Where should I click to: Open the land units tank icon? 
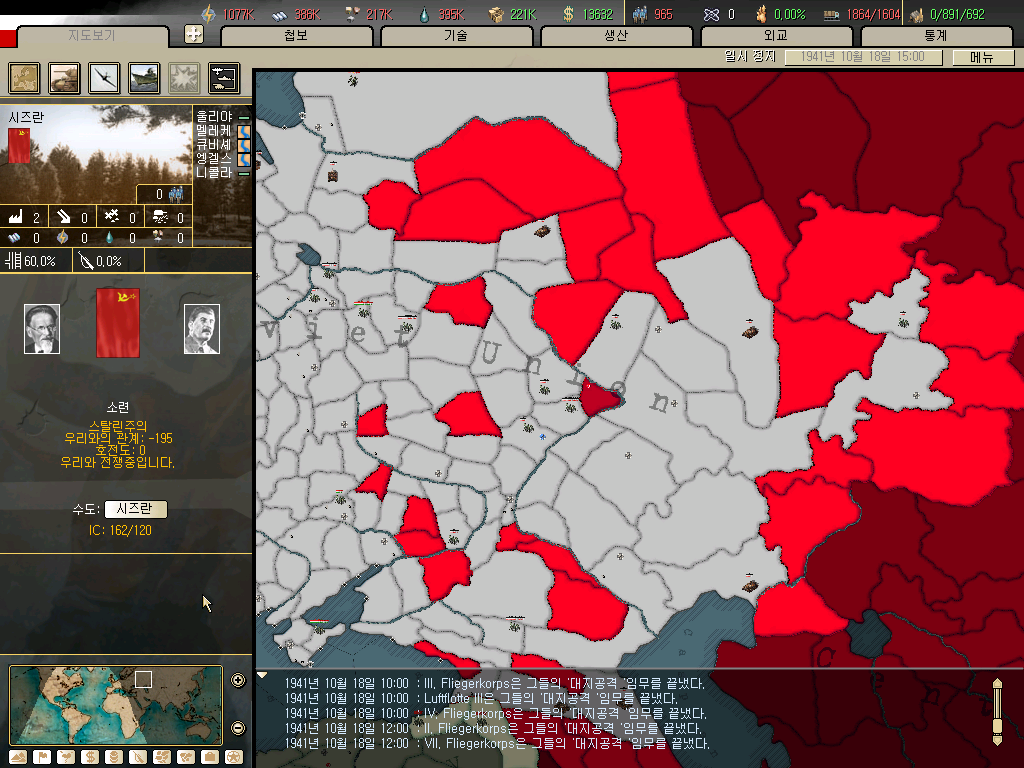click(64, 78)
